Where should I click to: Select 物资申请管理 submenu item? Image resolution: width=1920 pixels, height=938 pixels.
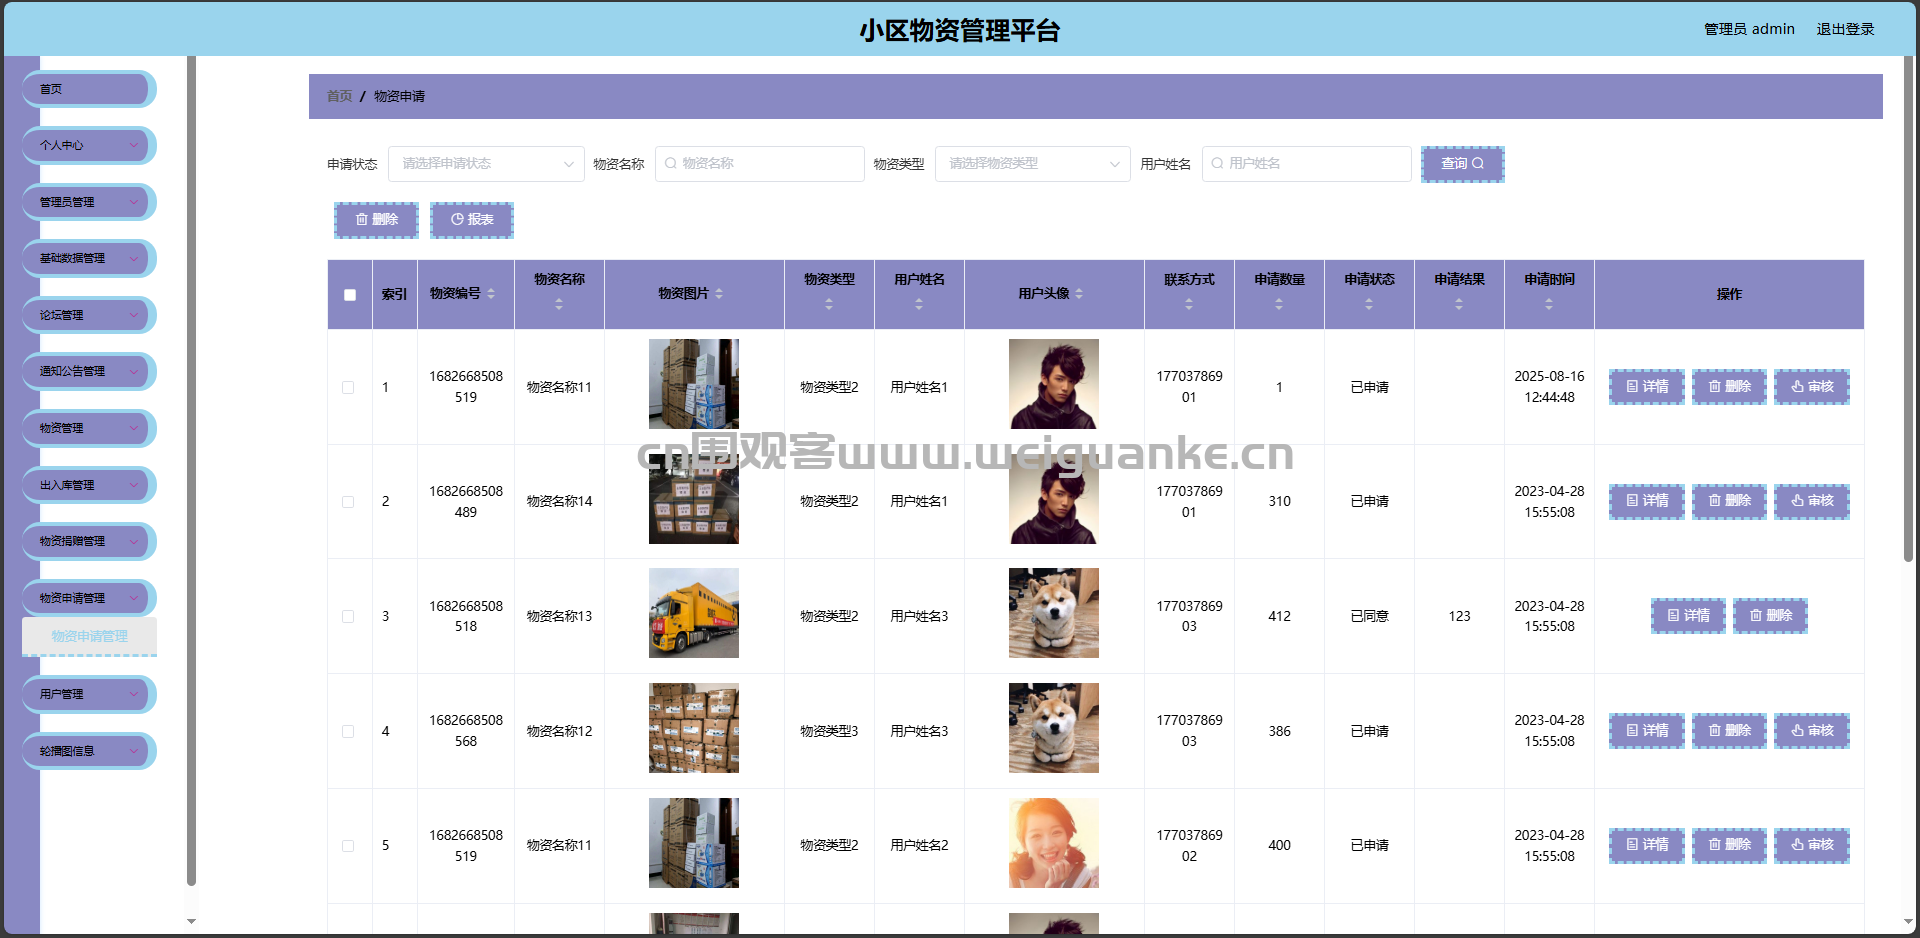point(89,636)
